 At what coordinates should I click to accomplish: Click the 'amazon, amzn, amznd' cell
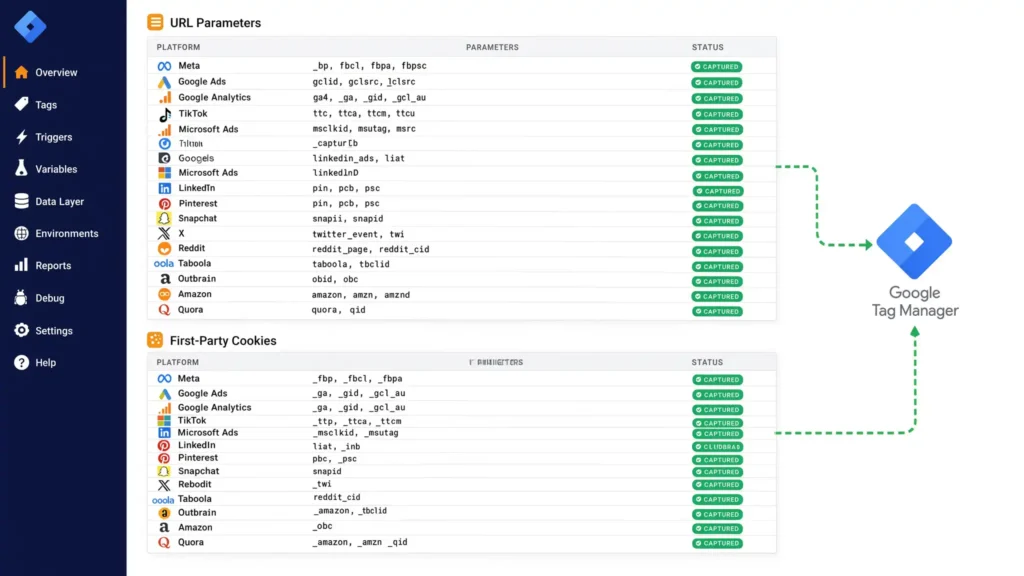click(361, 295)
